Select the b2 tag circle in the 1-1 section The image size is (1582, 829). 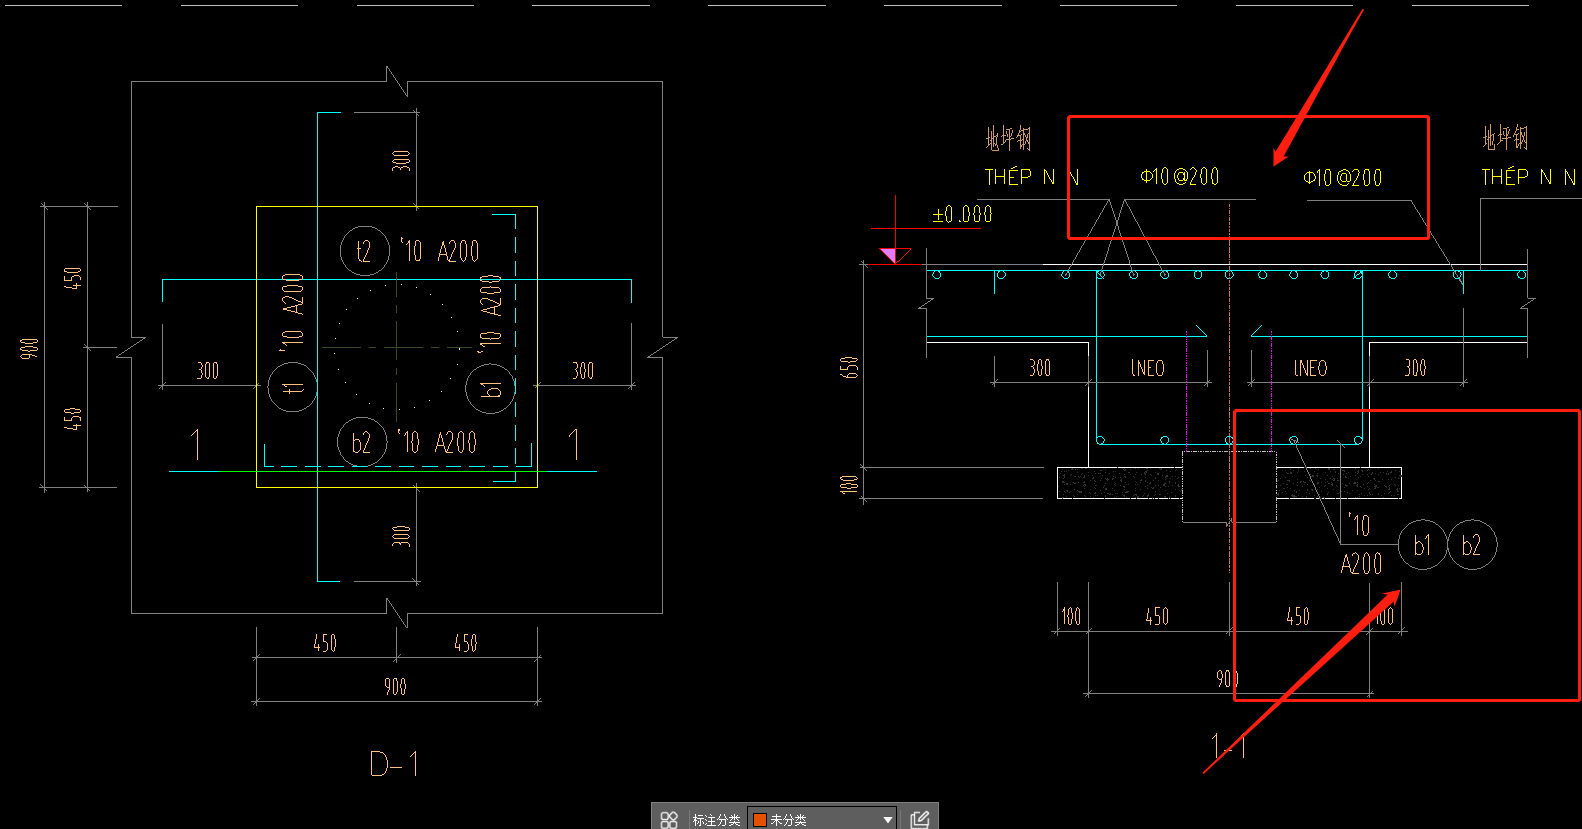(x=1471, y=545)
